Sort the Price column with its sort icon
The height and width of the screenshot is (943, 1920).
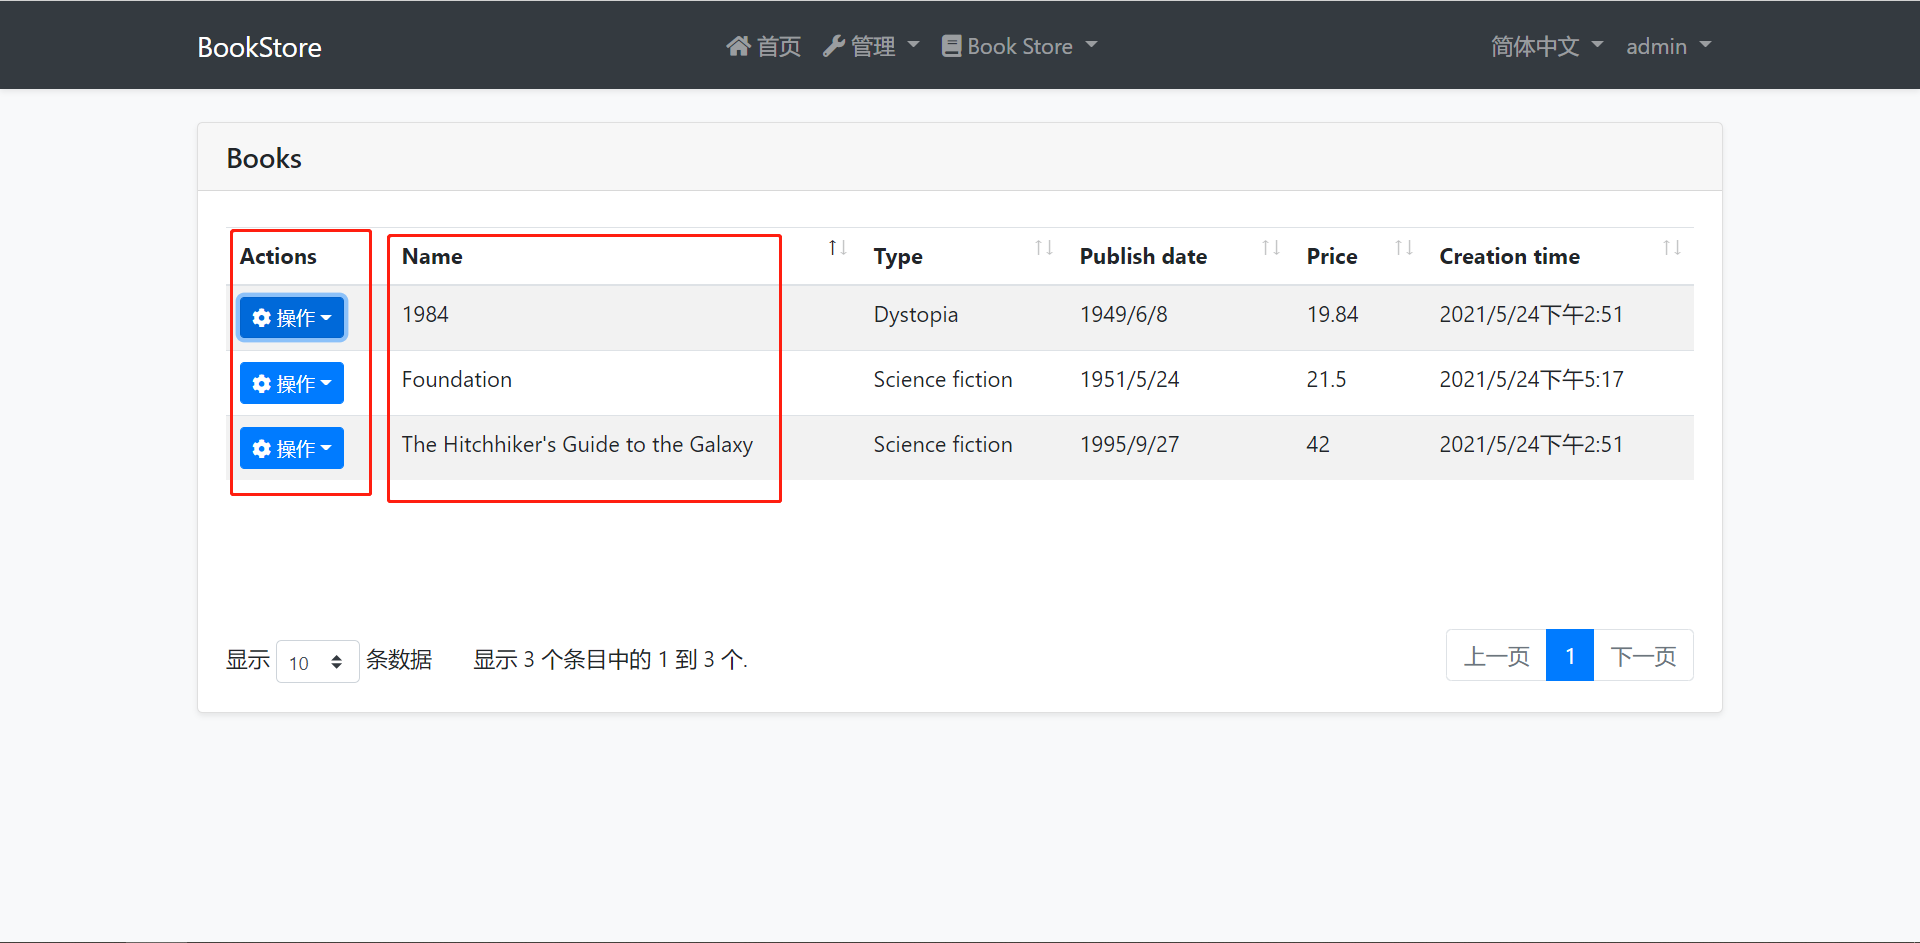[x=1403, y=247]
